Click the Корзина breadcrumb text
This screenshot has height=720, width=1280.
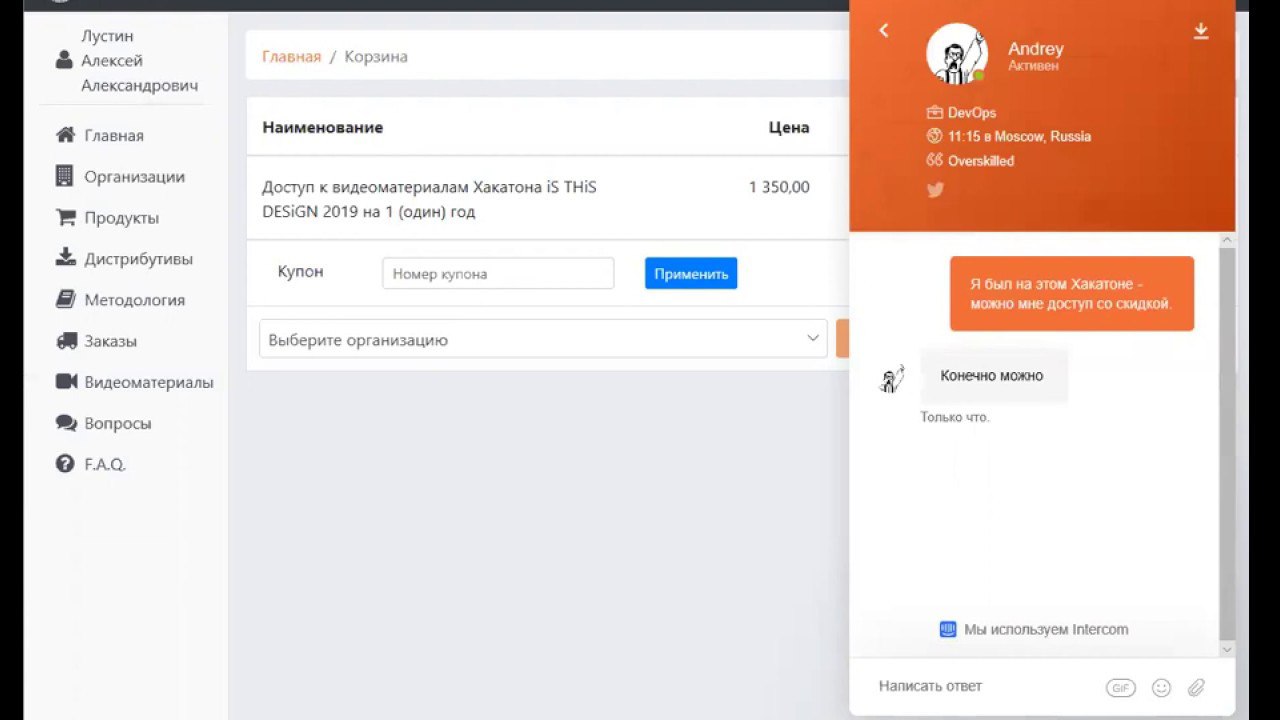pyautogui.click(x=376, y=56)
